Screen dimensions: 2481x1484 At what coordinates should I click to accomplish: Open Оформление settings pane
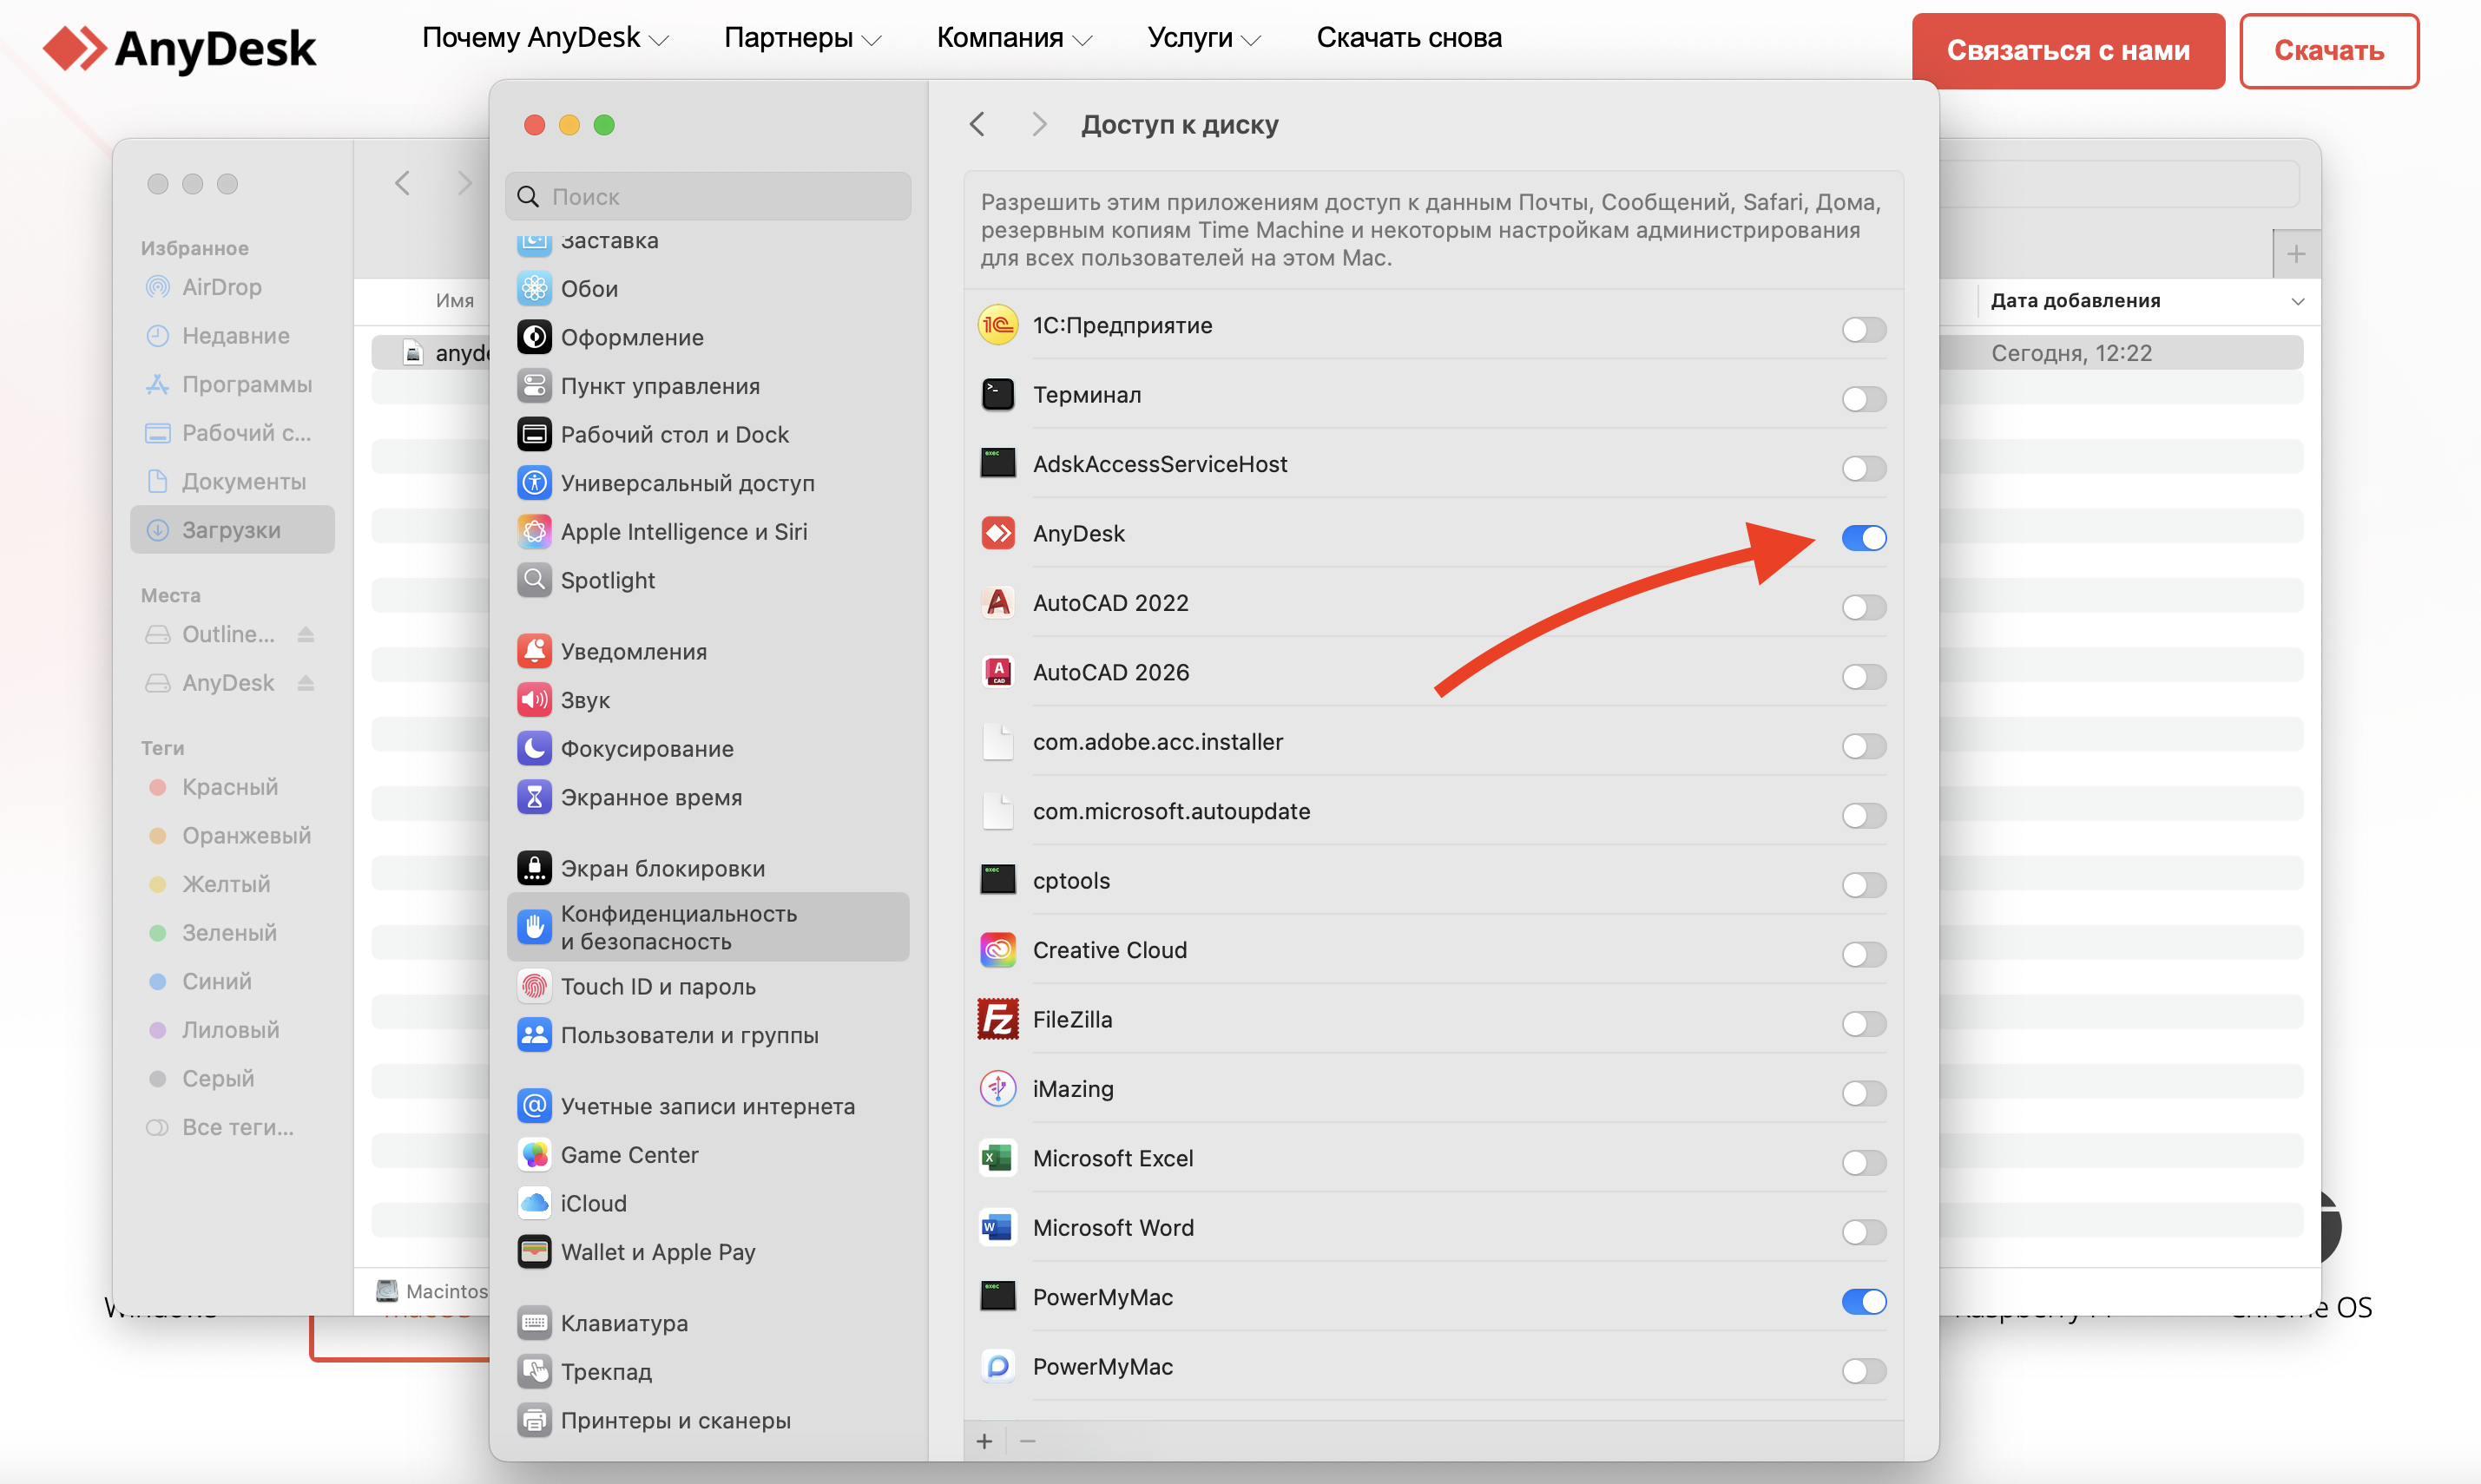click(708, 337)
